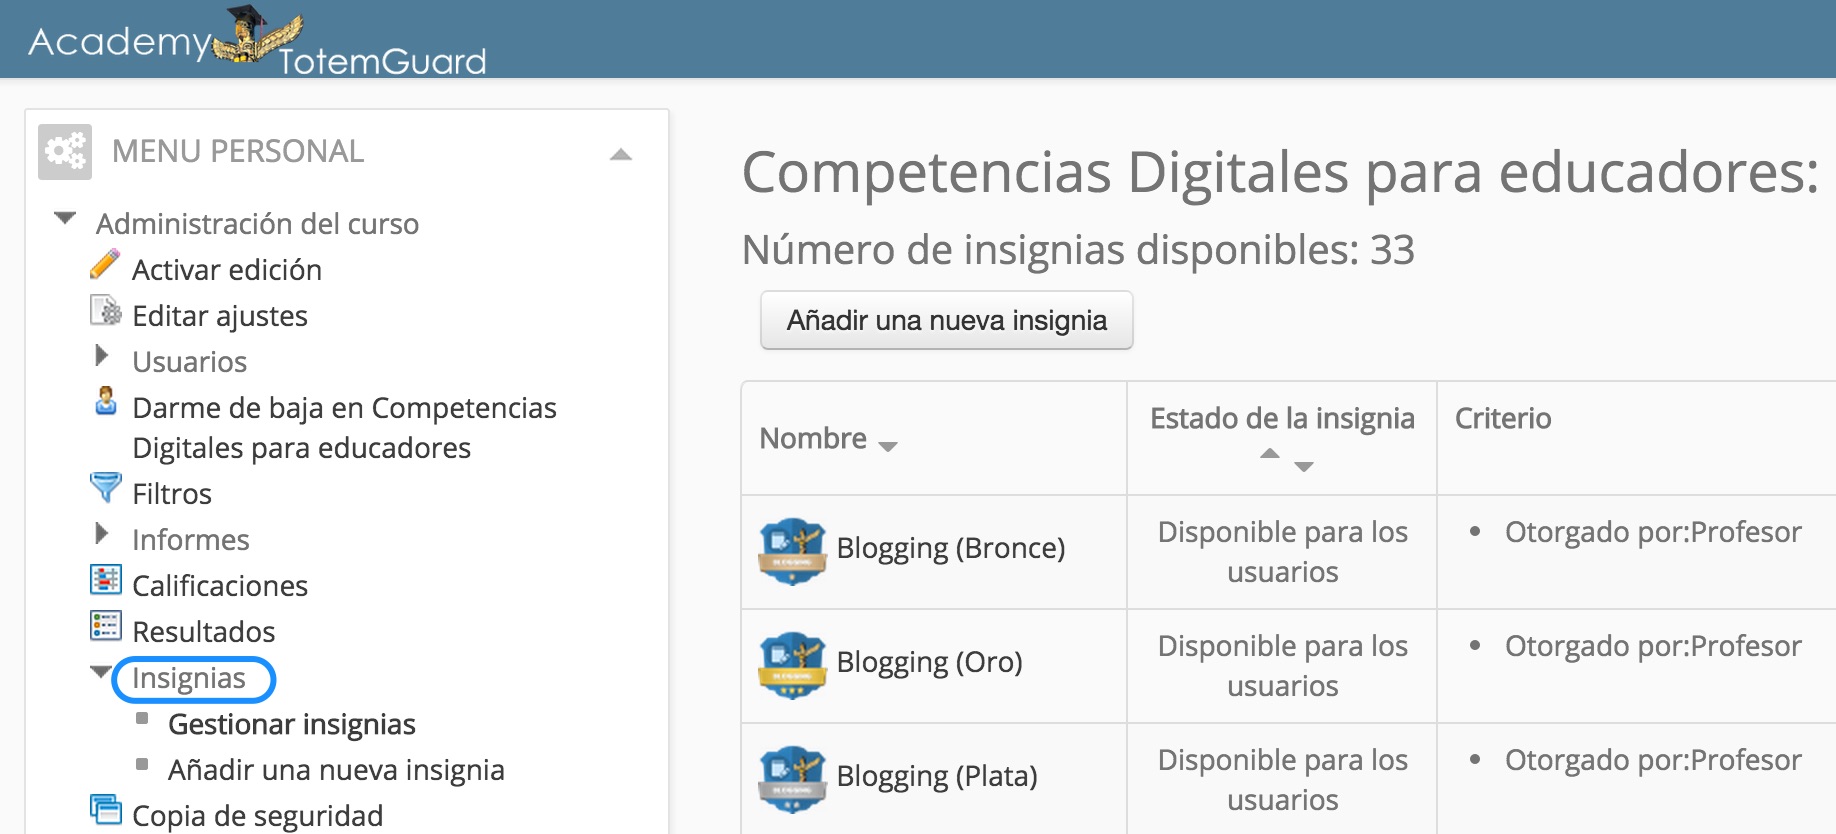Open the Blogging (Plata) badge
The width and height of the screenshot is (1836, 834).
point(937,776)
